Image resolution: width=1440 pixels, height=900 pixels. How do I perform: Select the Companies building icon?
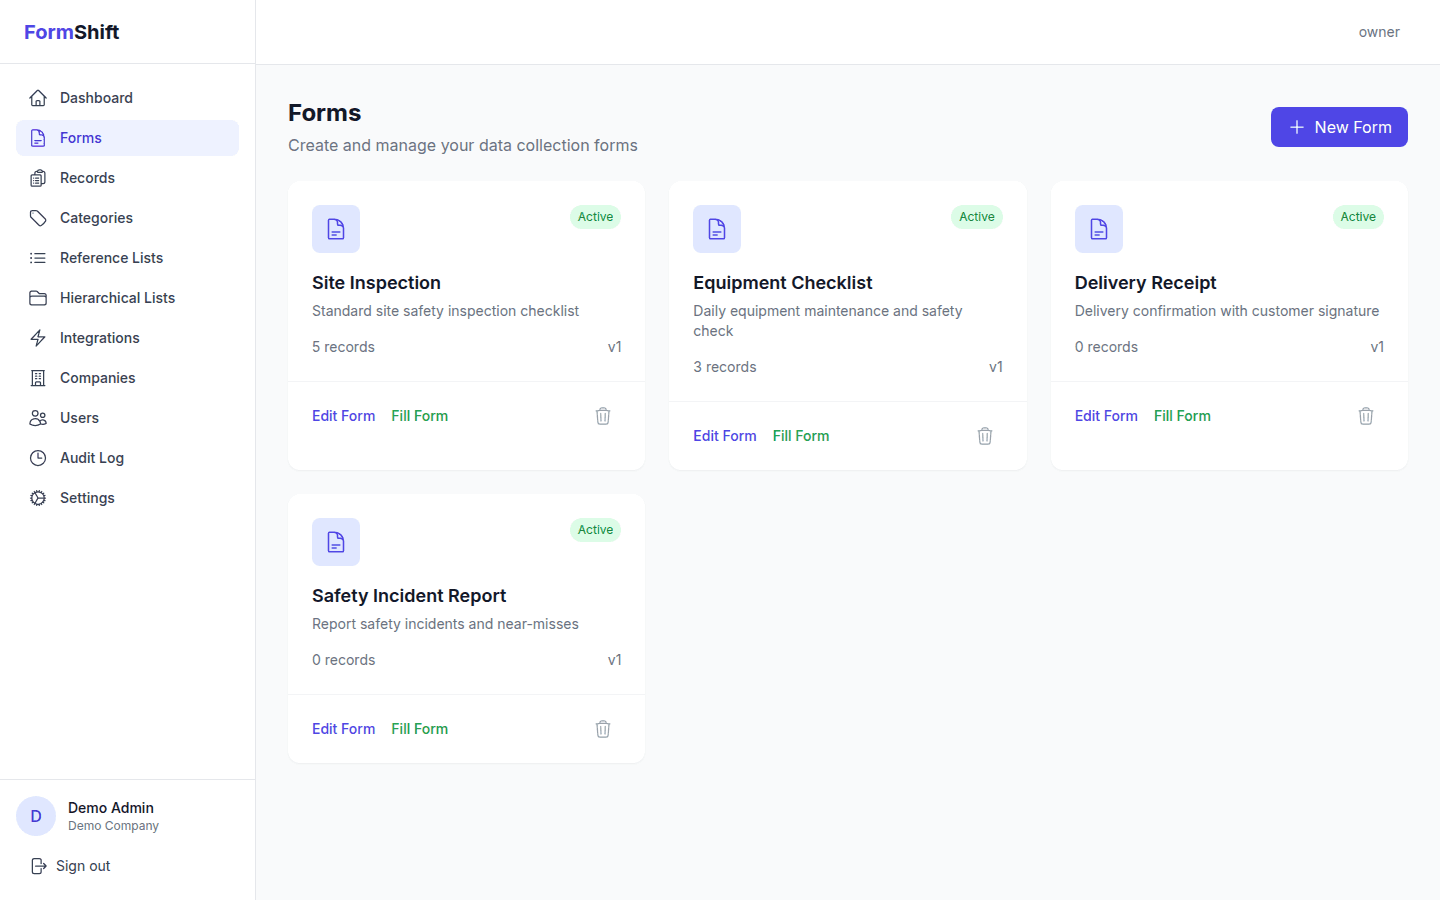click(x=37, y=377)
